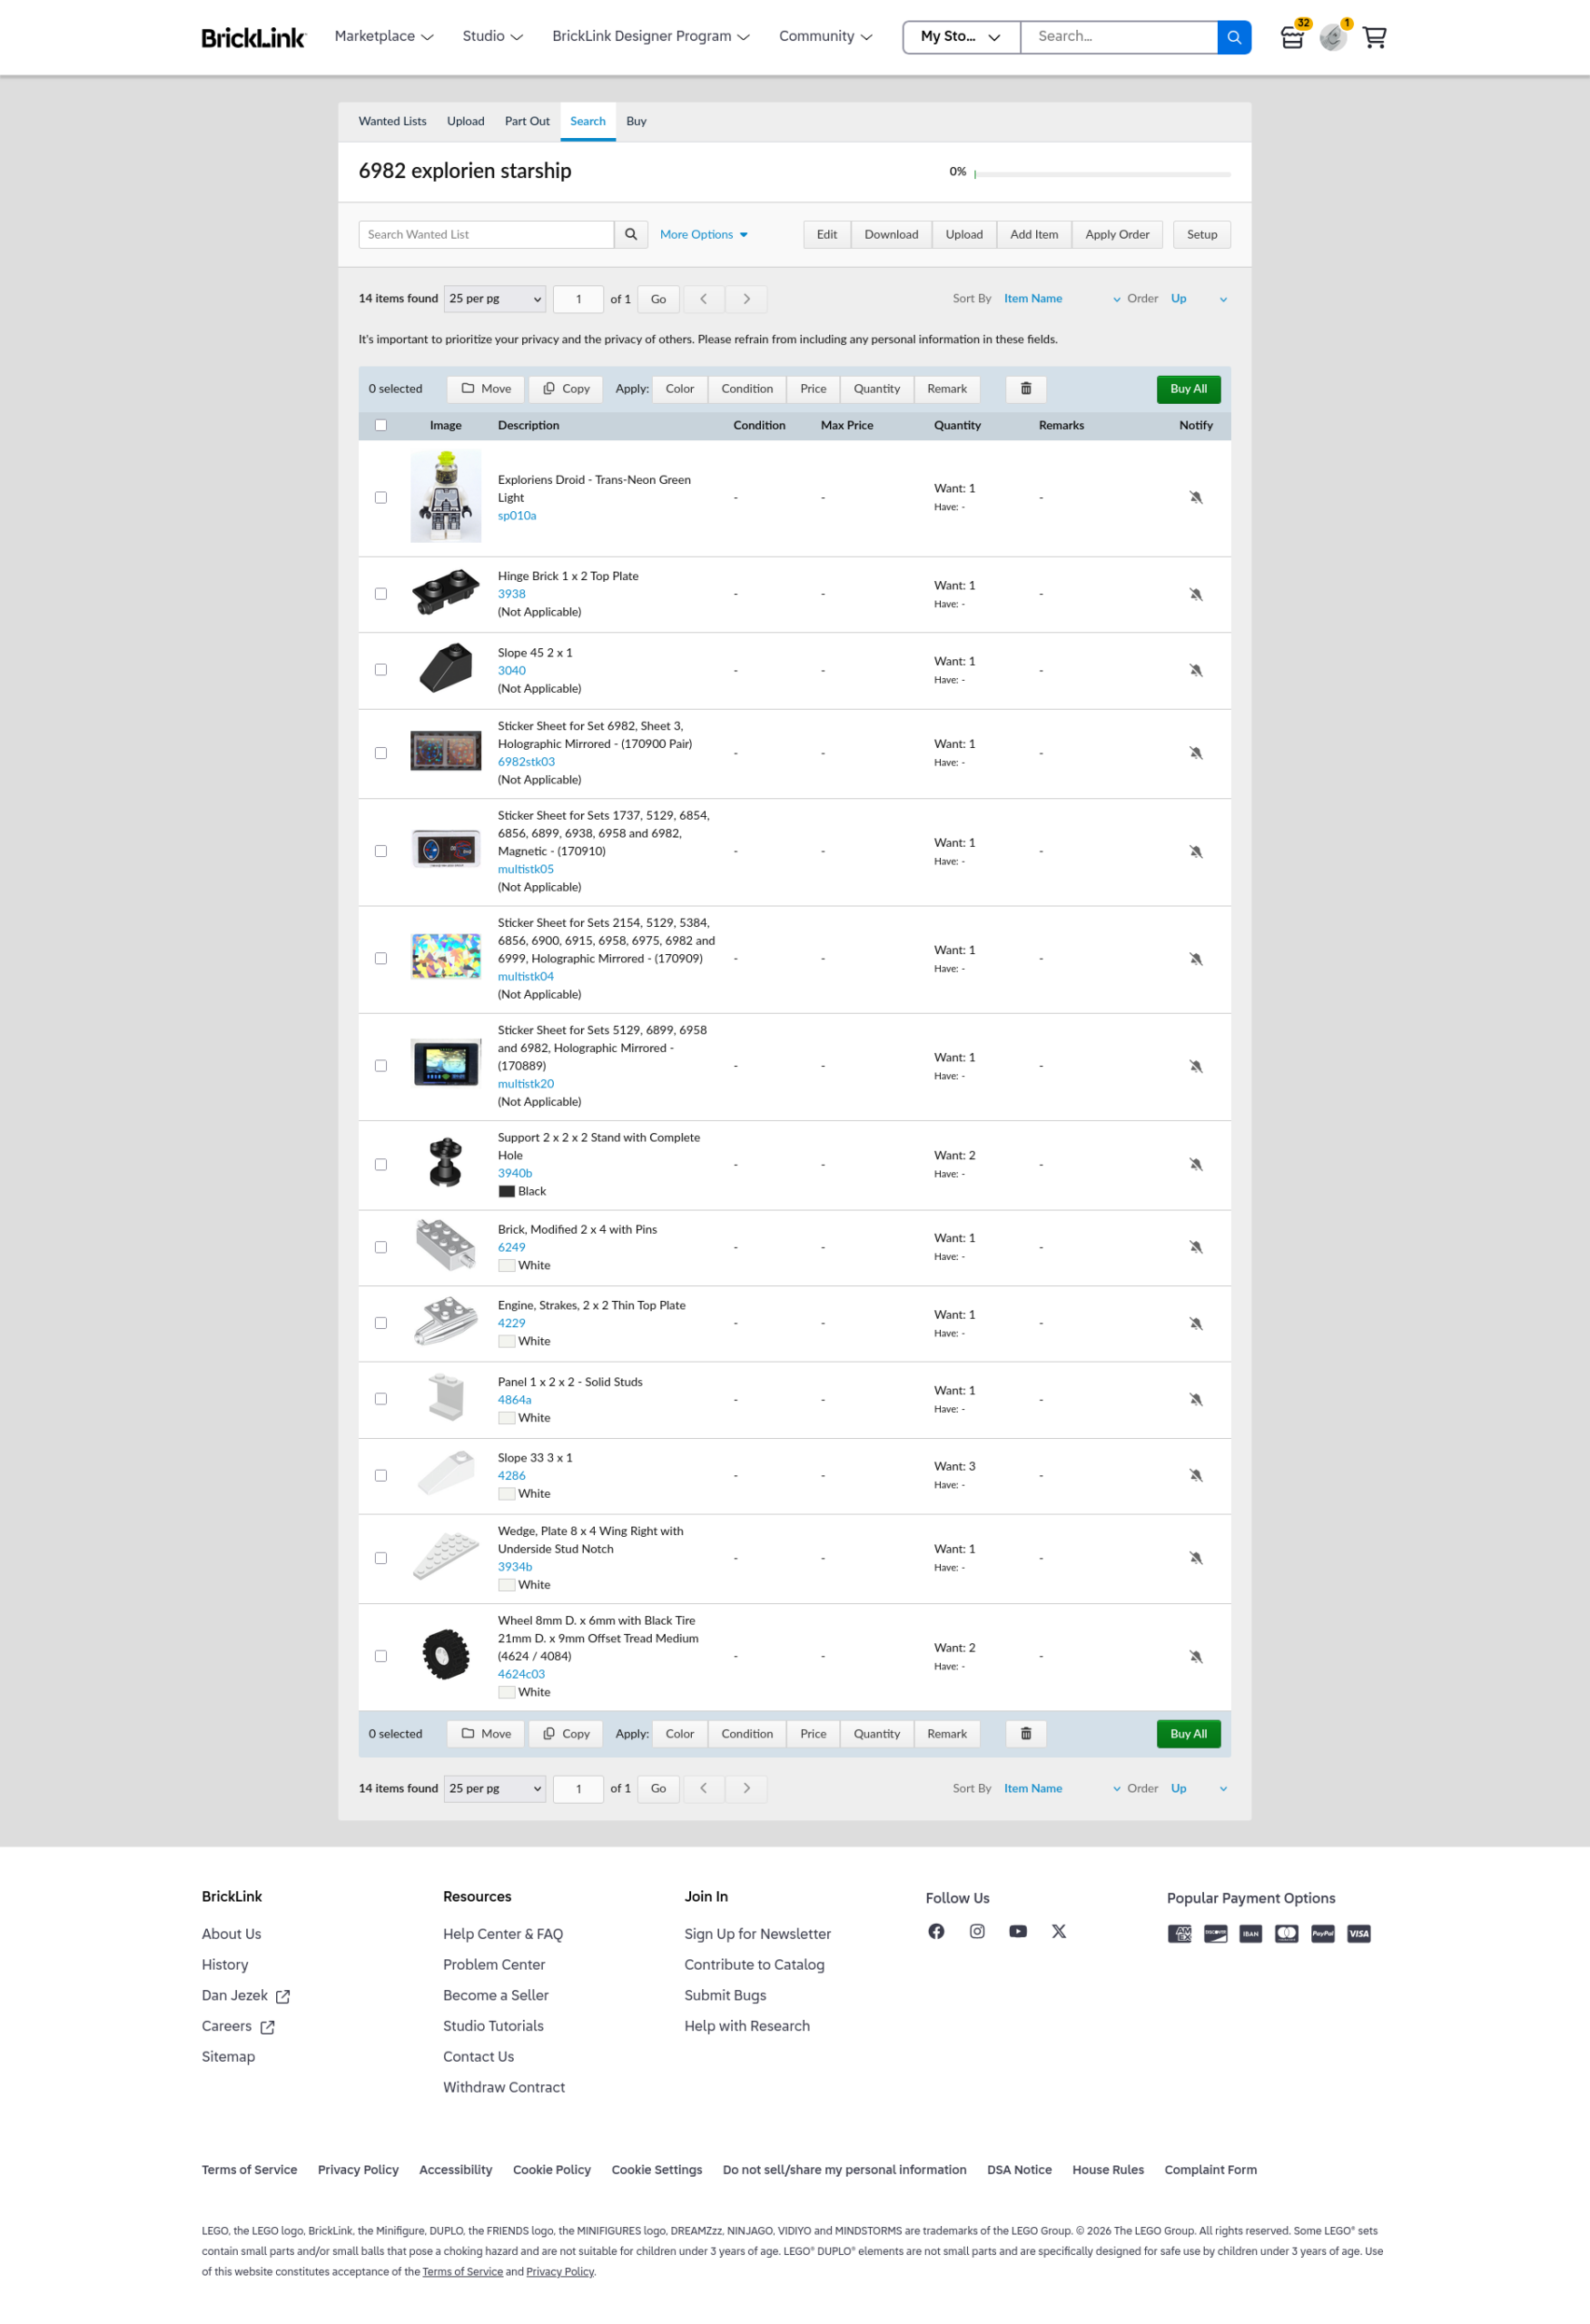Click the Download button
Viewport: 1590px width, 2324px height.
891,234
